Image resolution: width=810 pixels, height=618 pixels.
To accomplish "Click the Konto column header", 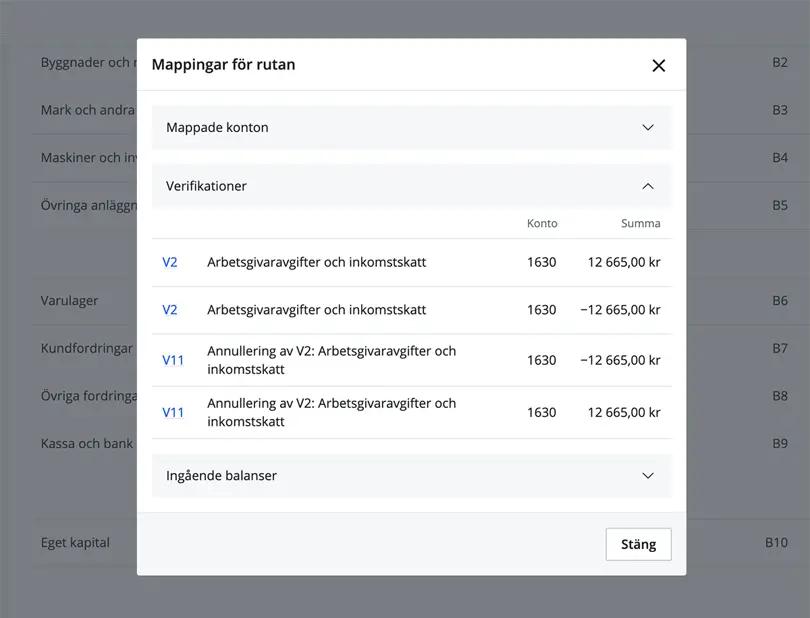I will pyautogui.click(x=542, y=224).
